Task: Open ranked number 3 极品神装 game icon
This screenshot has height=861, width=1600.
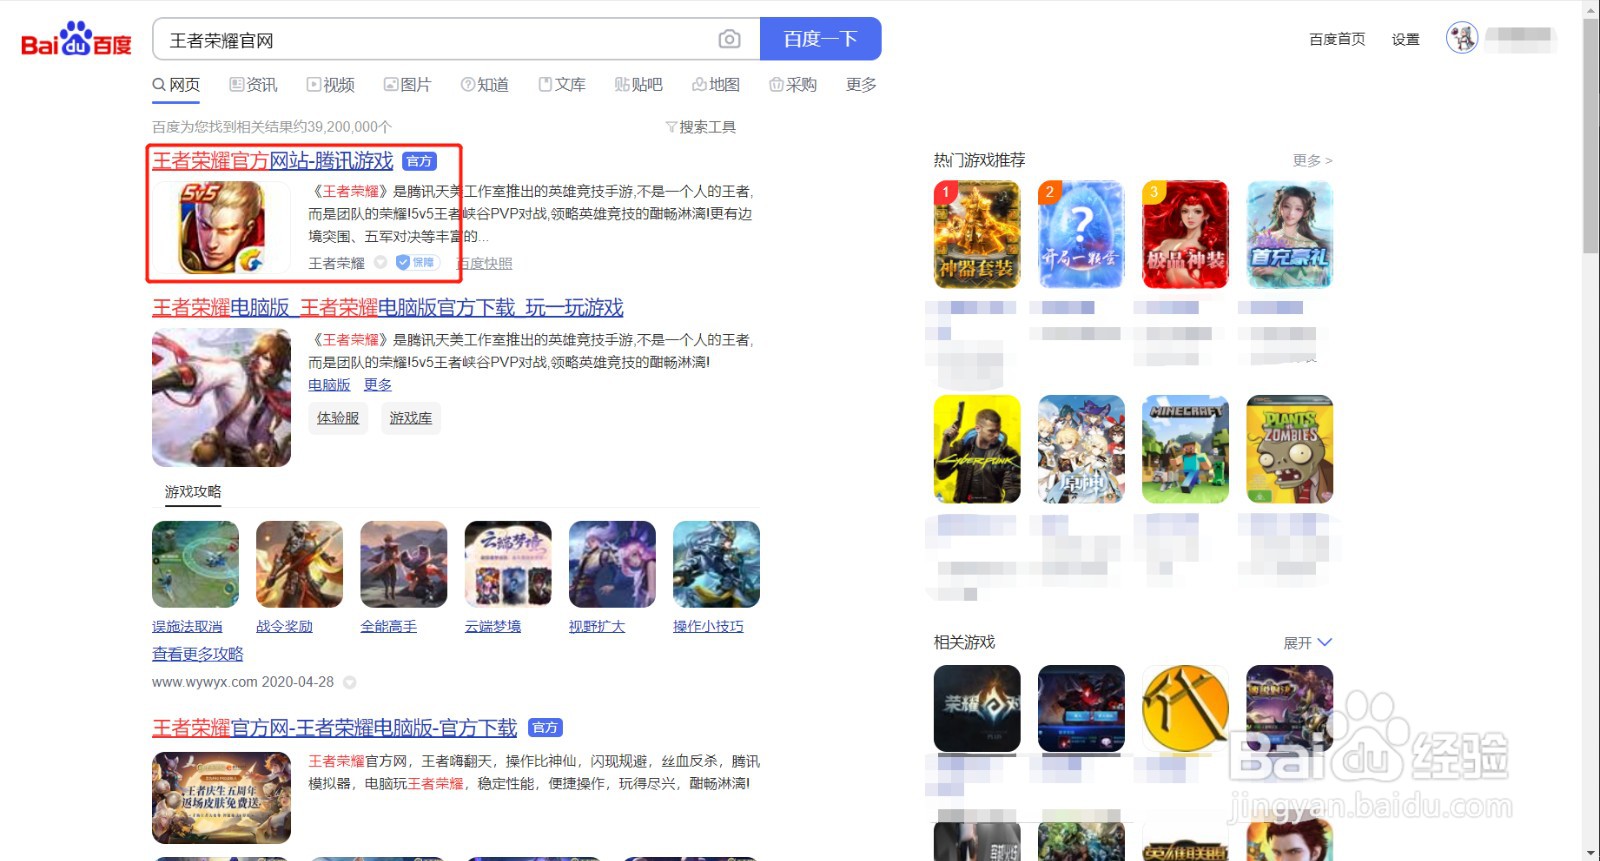Action: click(1185, 235)
